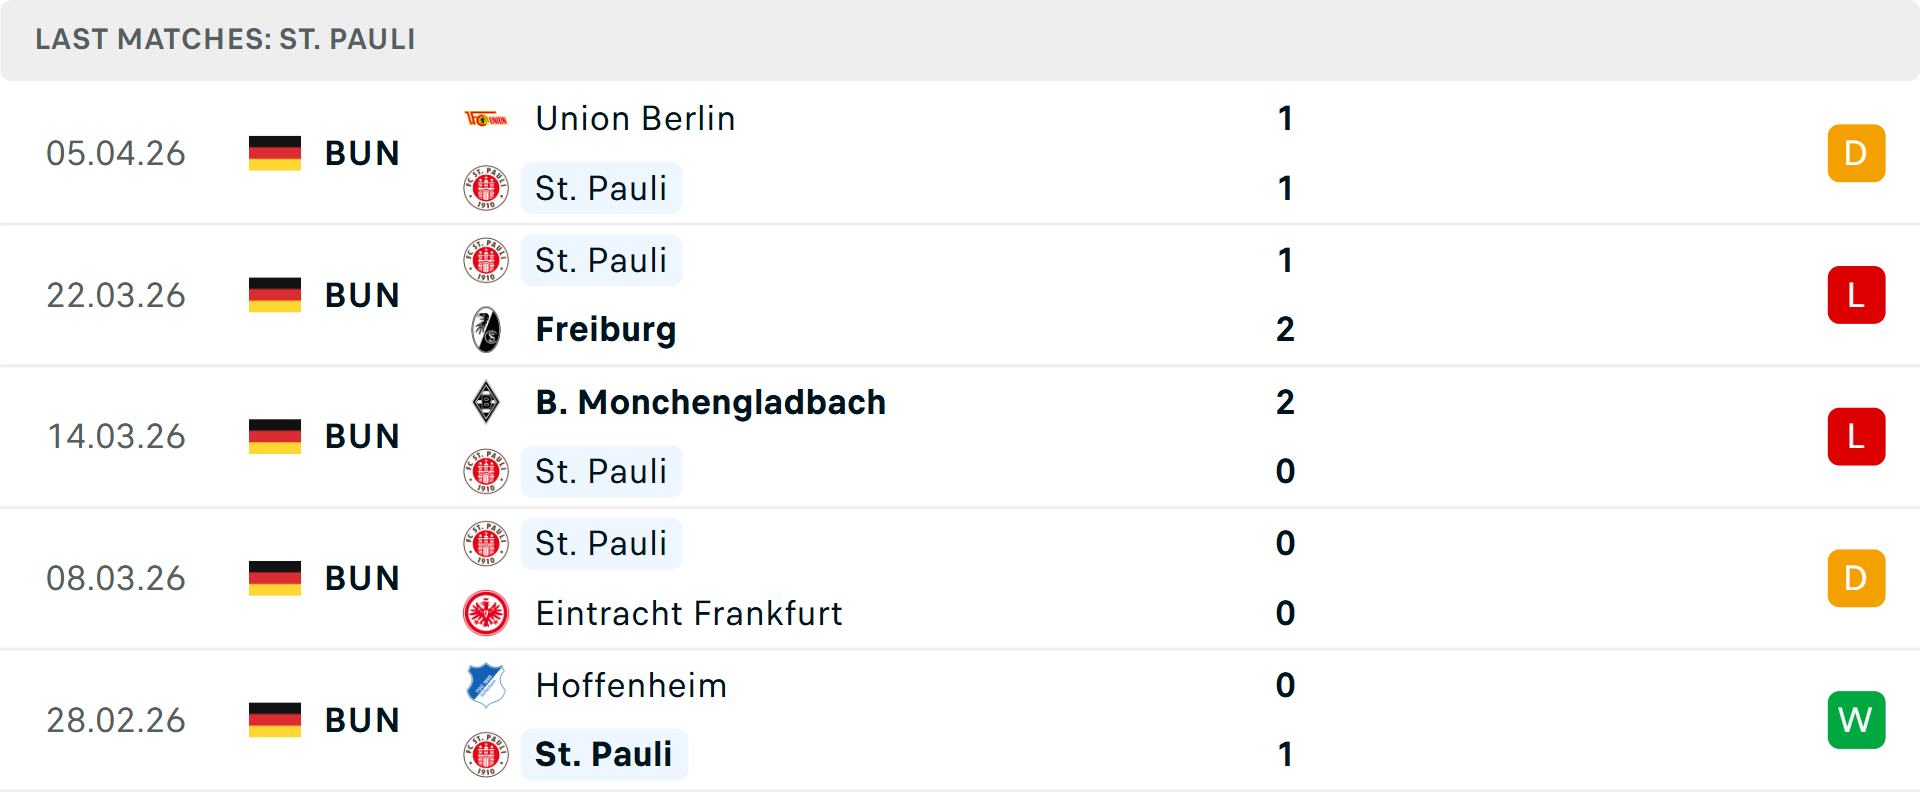1920x792 pixels.
Task: Open the Union Berlin team page
Action: (x=634, y=118)
